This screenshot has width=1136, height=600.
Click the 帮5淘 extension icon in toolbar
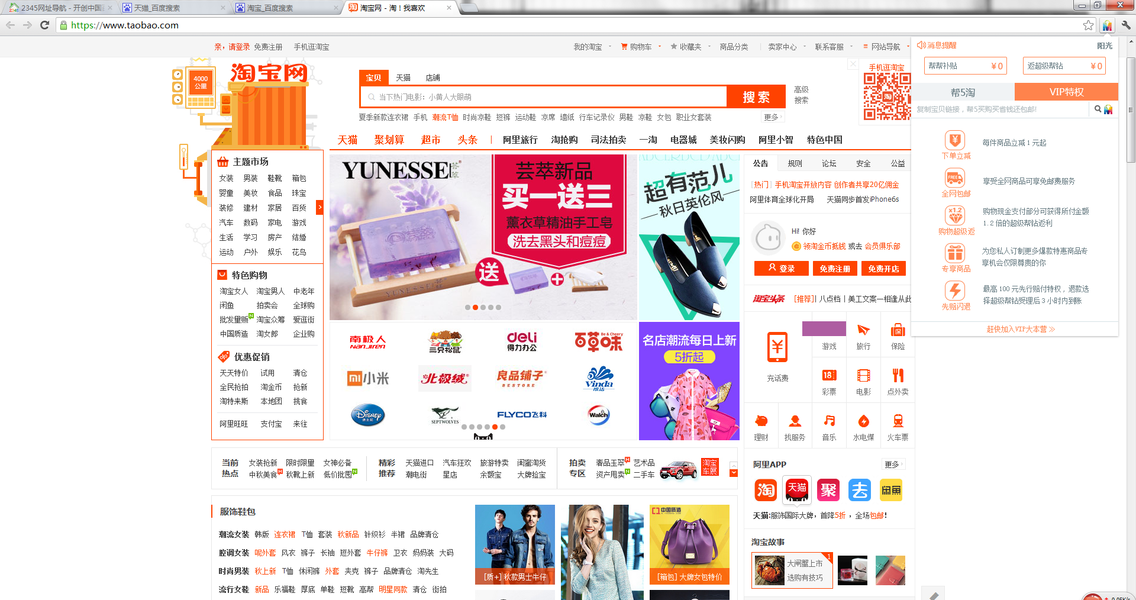click(1107, 25)
